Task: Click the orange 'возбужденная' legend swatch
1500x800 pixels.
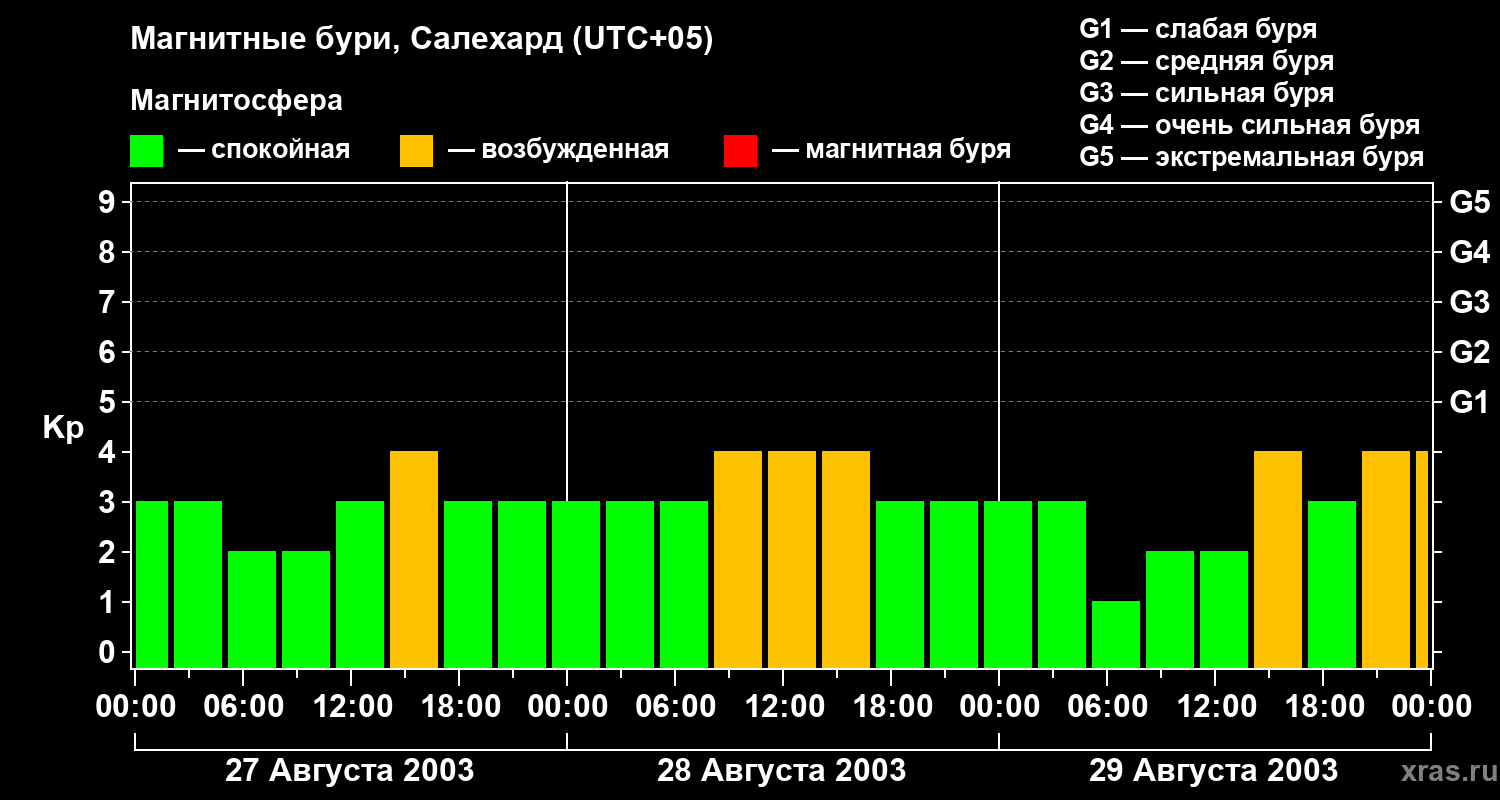Action: tap(417, 151)
